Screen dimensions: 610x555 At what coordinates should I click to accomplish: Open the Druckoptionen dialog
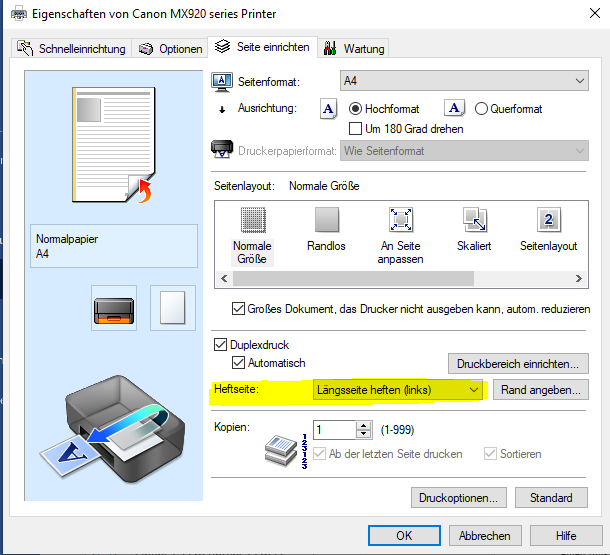pyautogui.click(x=459, y=497)
